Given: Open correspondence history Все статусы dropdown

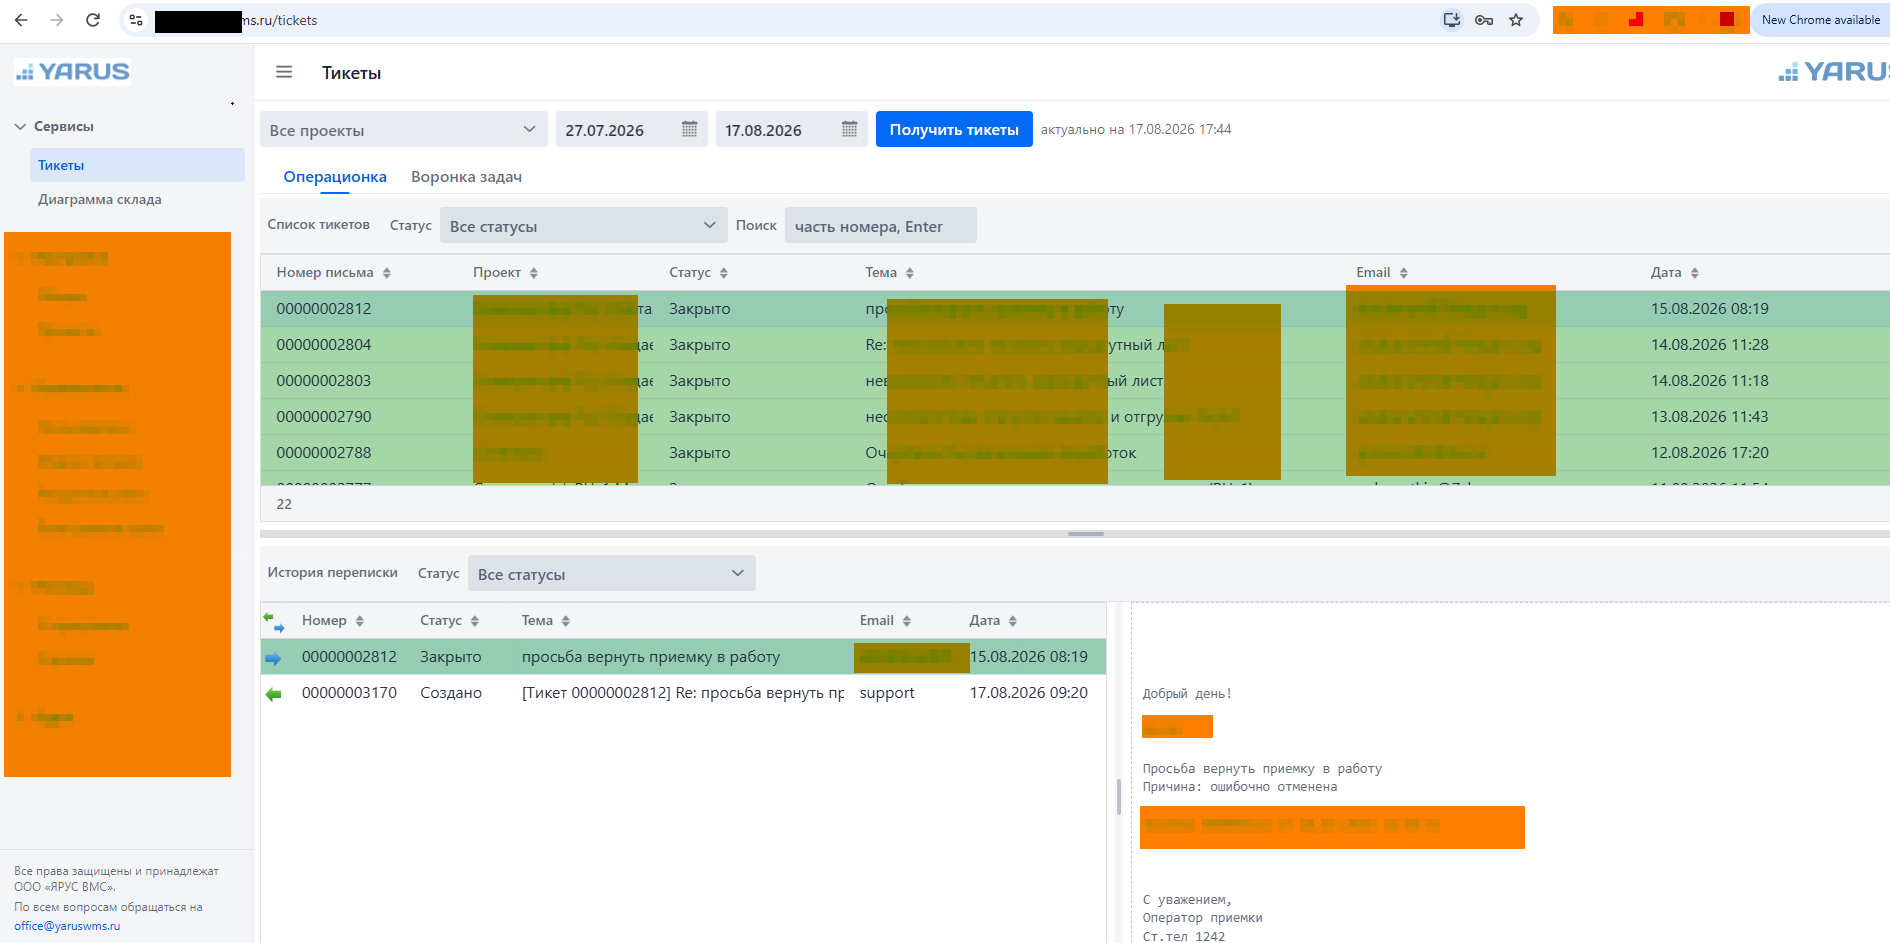Looking at the screenshot, I should (611, 573).
